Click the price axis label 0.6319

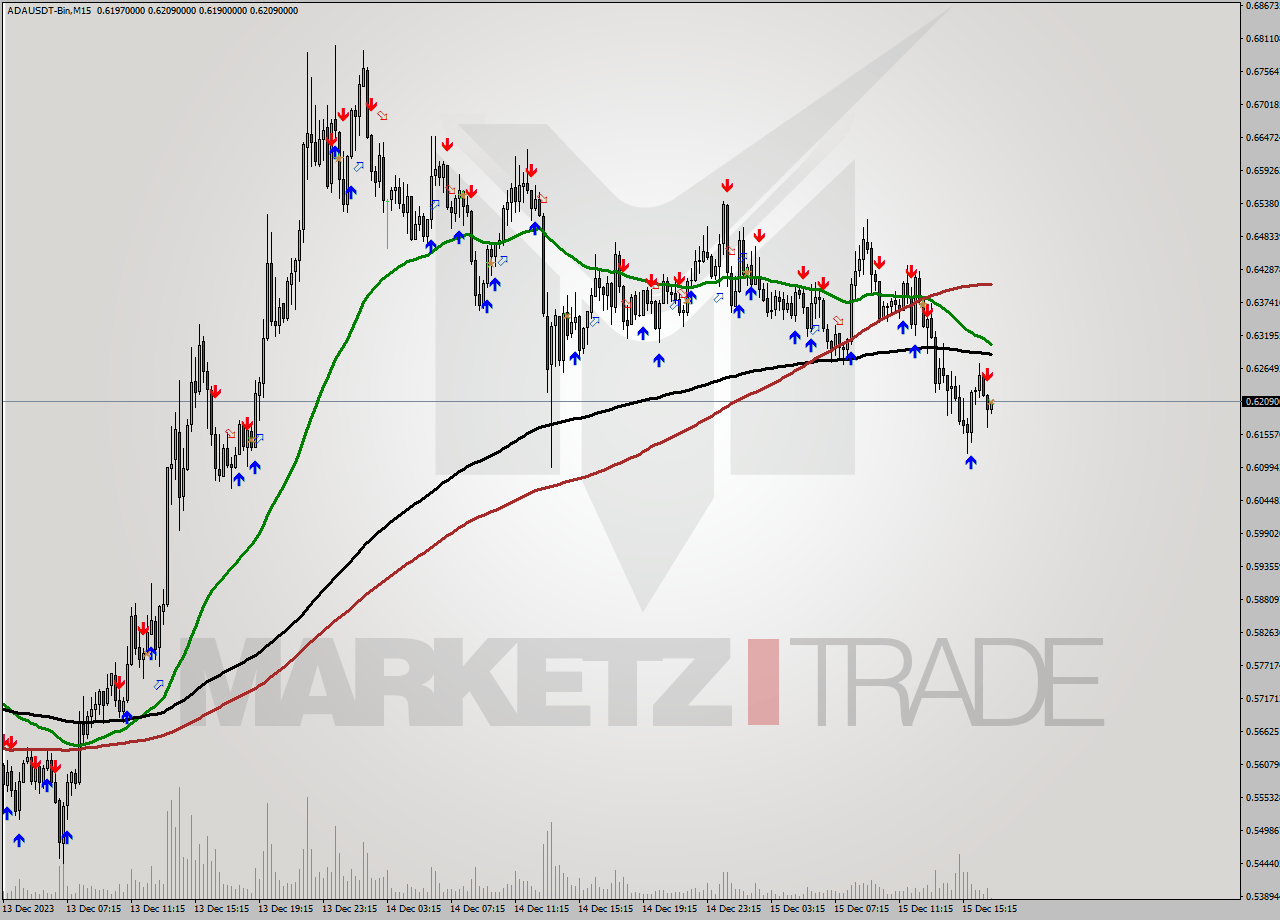[x=1263, y=335]
